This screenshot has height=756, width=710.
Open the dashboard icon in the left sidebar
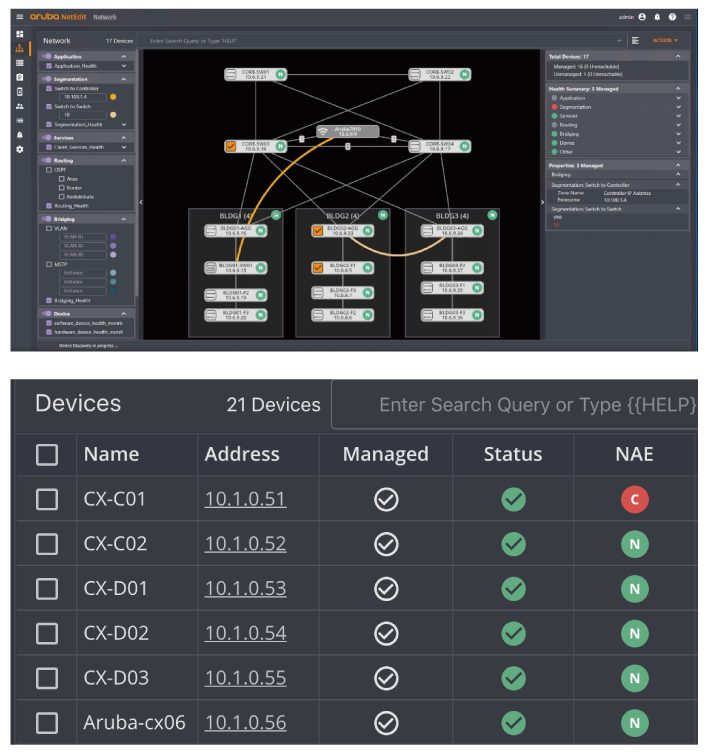(x=19, y=34)
